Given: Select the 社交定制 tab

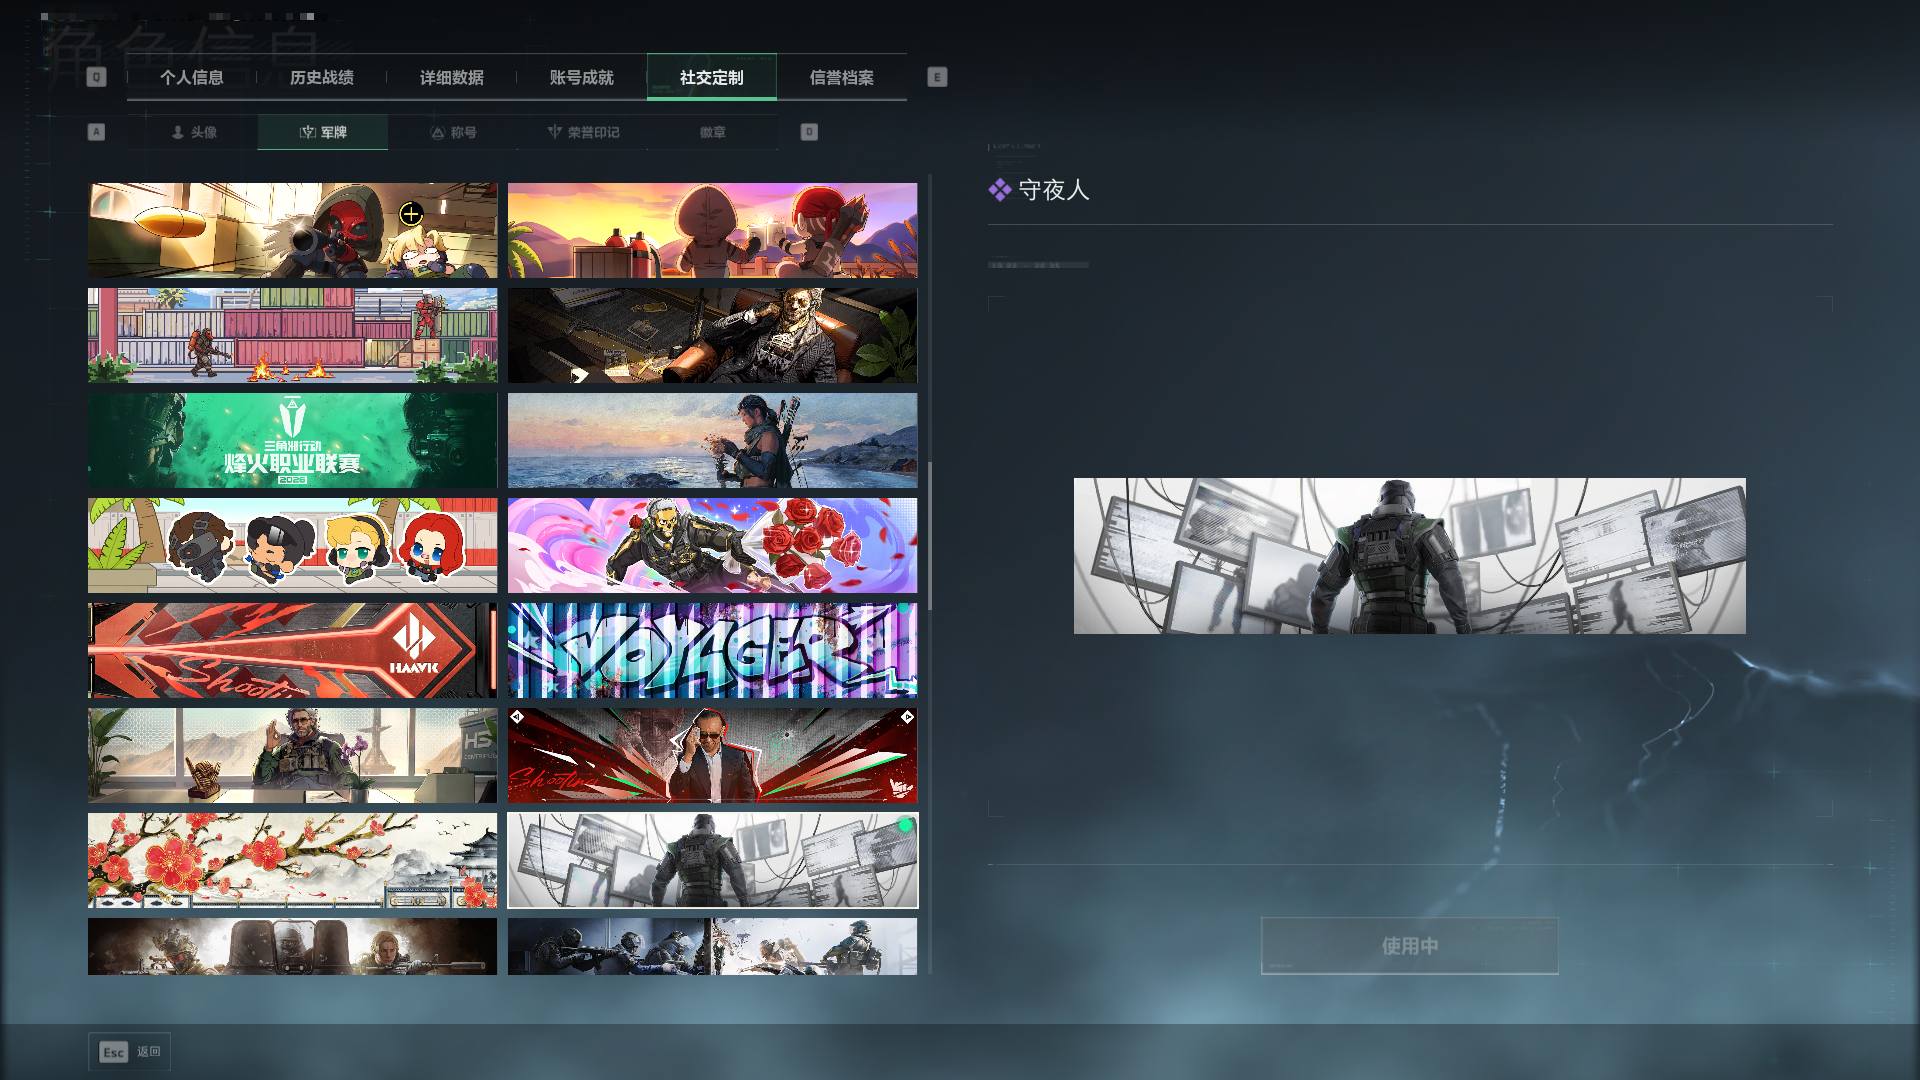Looking at the screenshot, I should 711,77.
